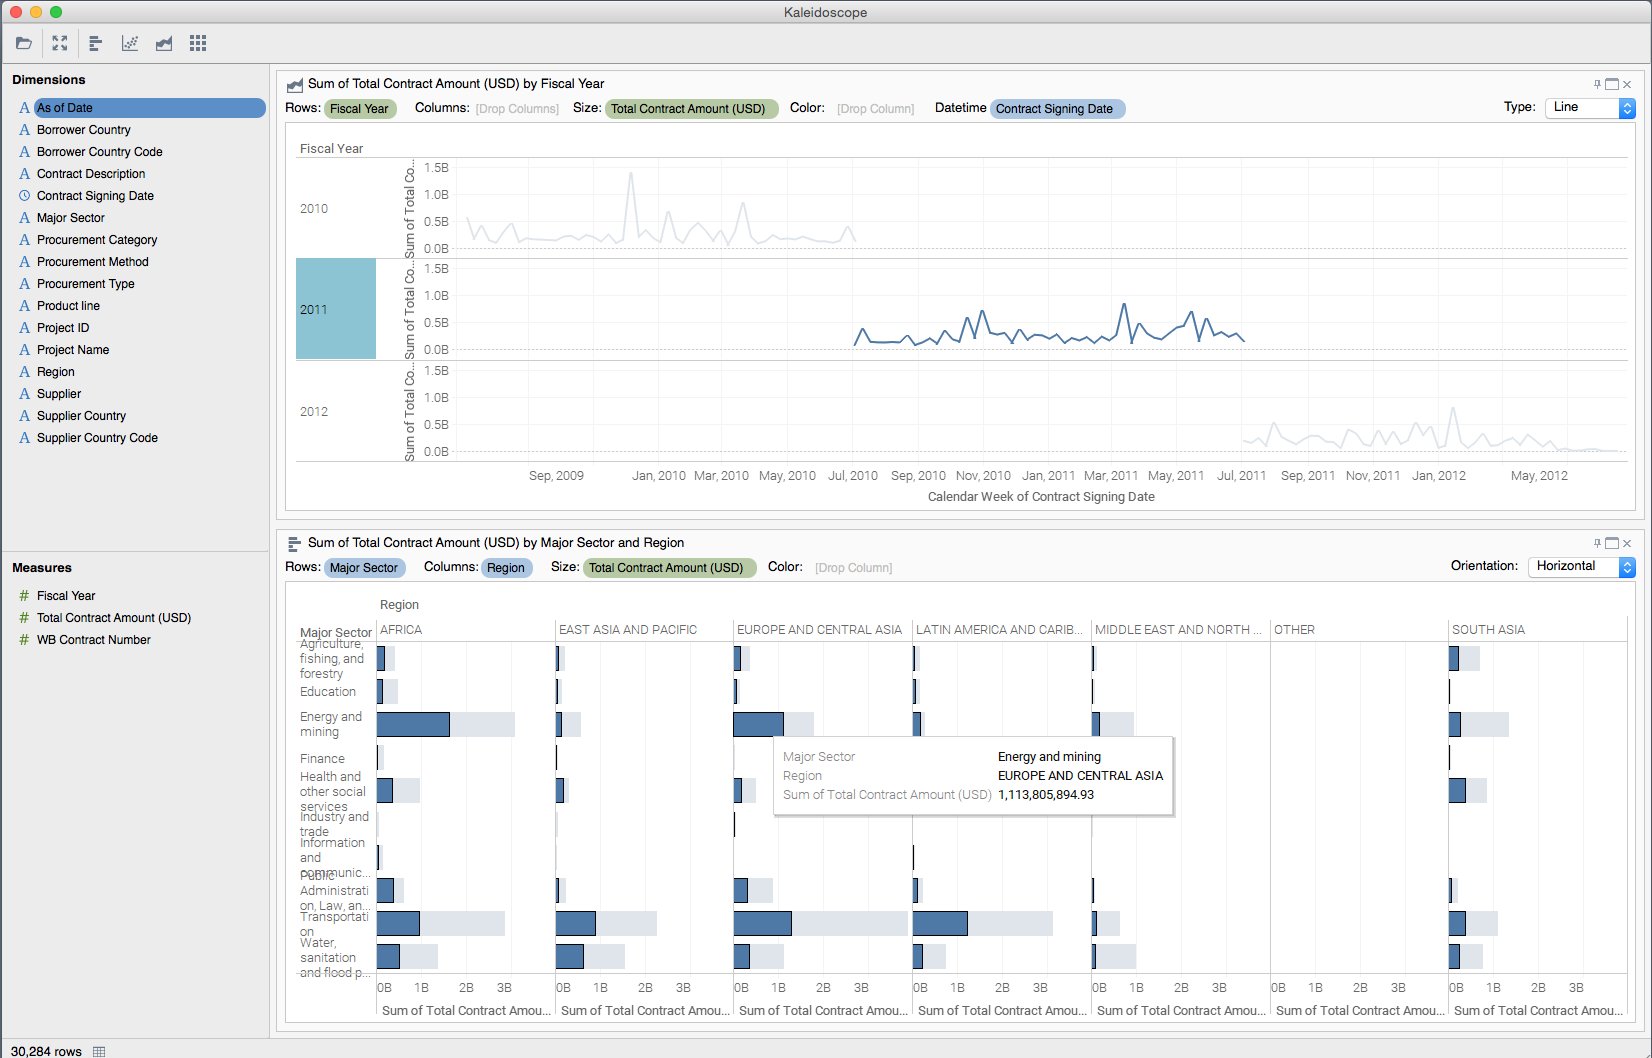The width and height of the screenshot is (1652, 1058).
Task: Add an area/line chart from the toolbar
Action: (x=164, y=43)
